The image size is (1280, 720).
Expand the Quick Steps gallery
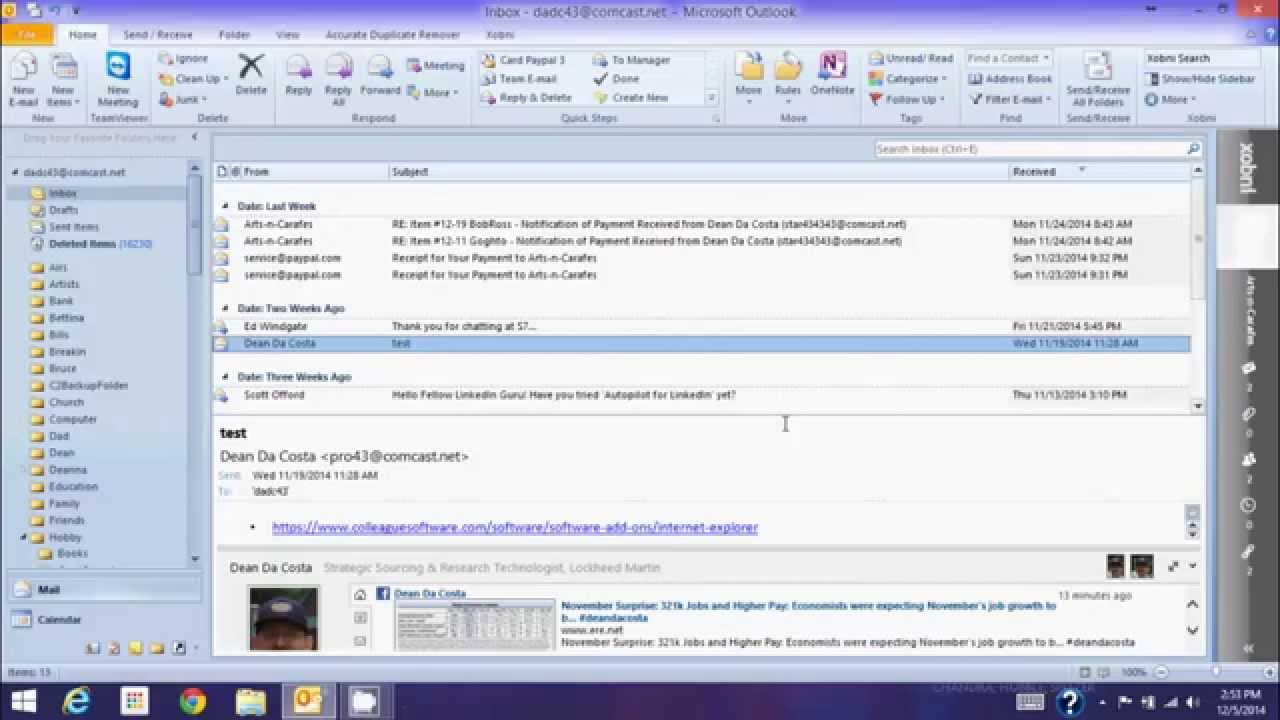pyautogui.click(x=712, y=98)
